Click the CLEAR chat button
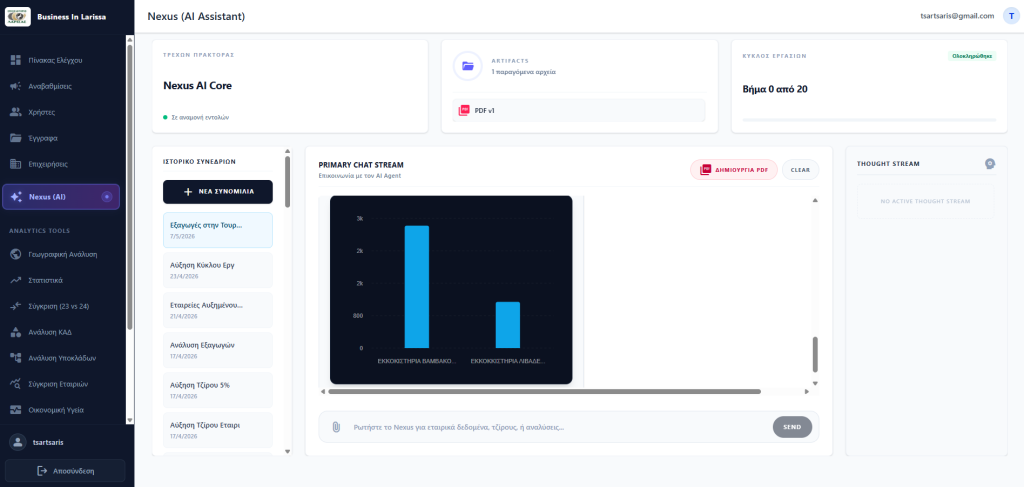This screenshot has width=1024, height=487. point(800,170)
